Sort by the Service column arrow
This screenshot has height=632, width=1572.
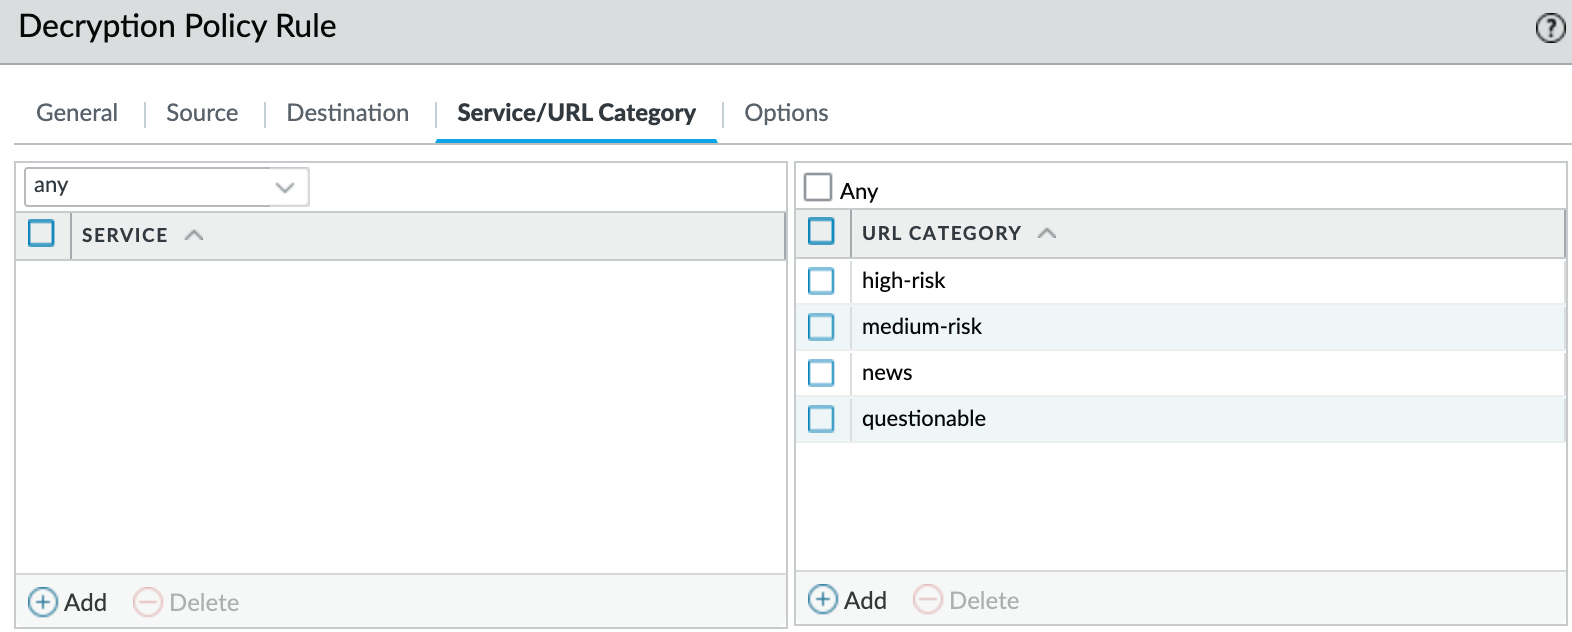pos(194,235)
